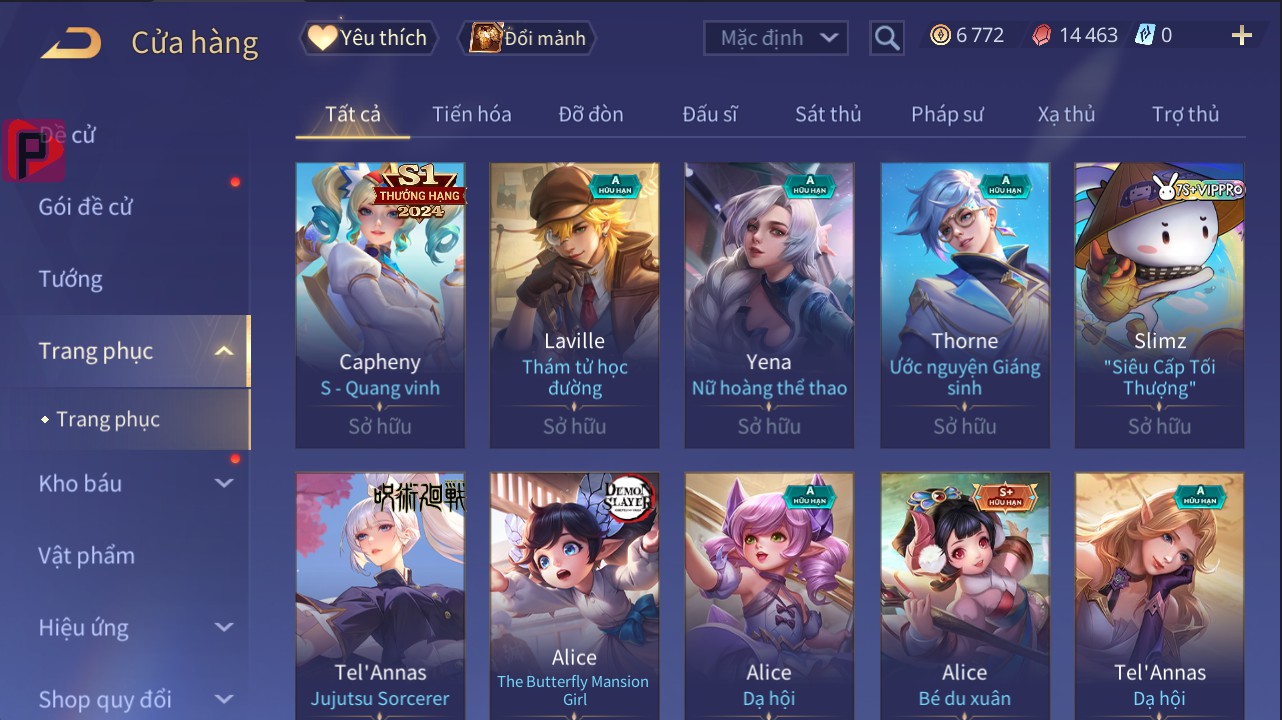
Task: Open the Mặc định sort dropdown
Action: 776,38
